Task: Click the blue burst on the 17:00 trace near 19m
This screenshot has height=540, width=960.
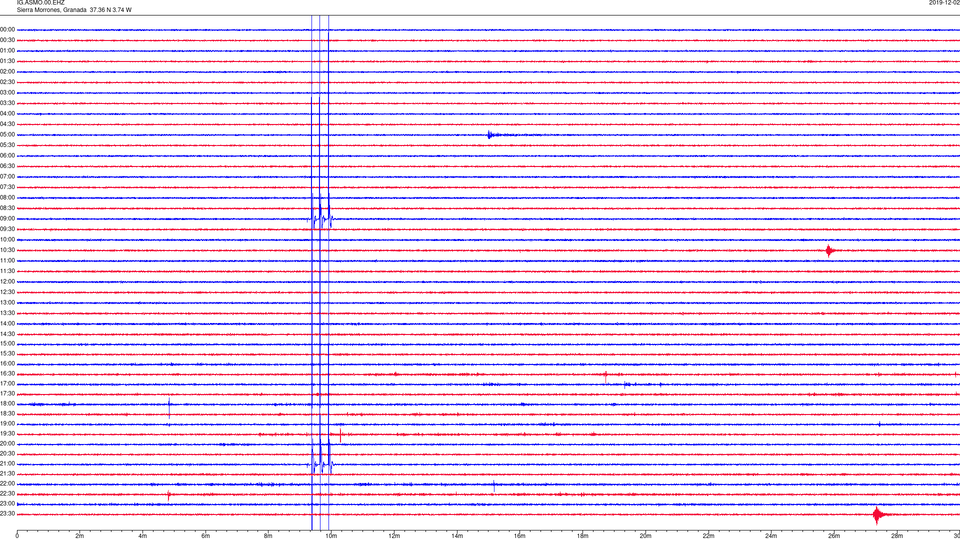Action: 627,384
